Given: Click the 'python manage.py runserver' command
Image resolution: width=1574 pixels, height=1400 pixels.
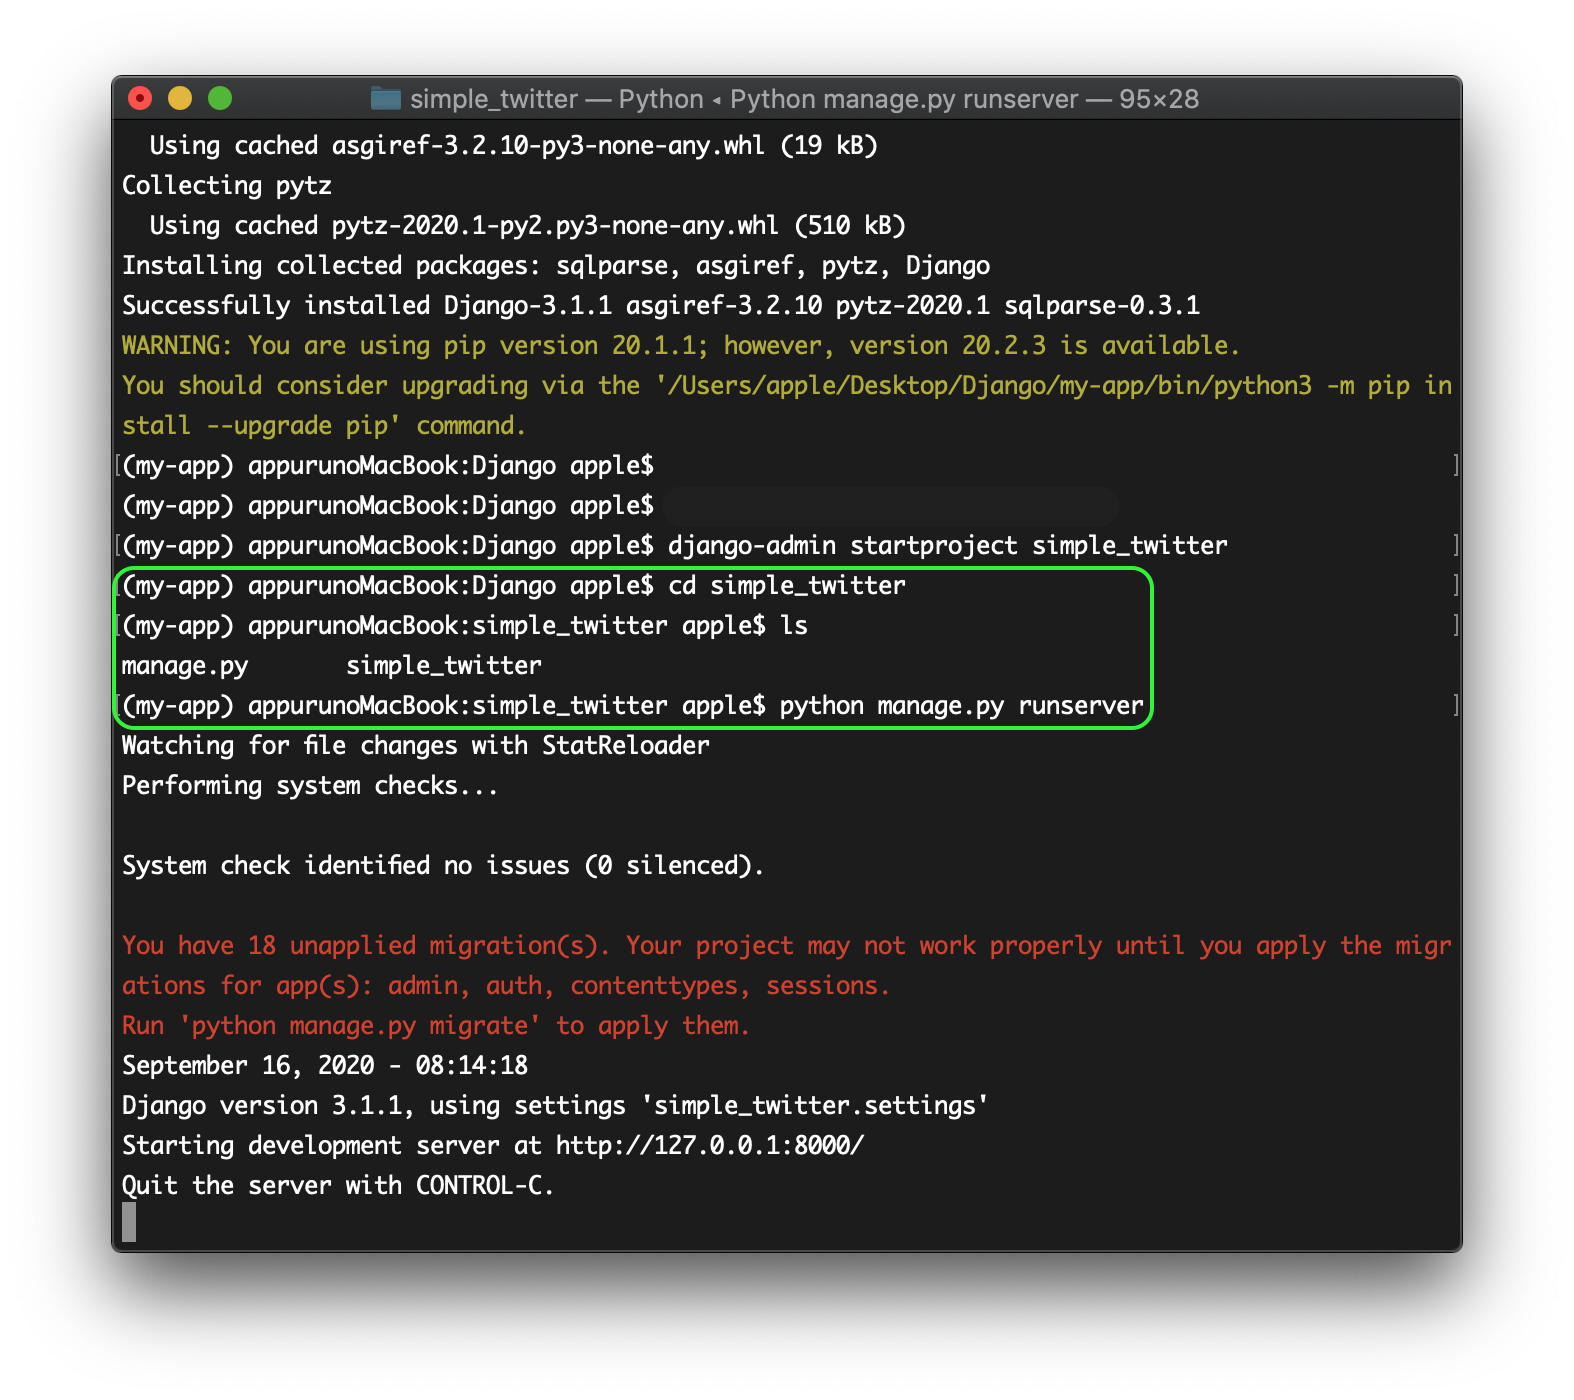Looking at the screenshot, I should (961, 706).
